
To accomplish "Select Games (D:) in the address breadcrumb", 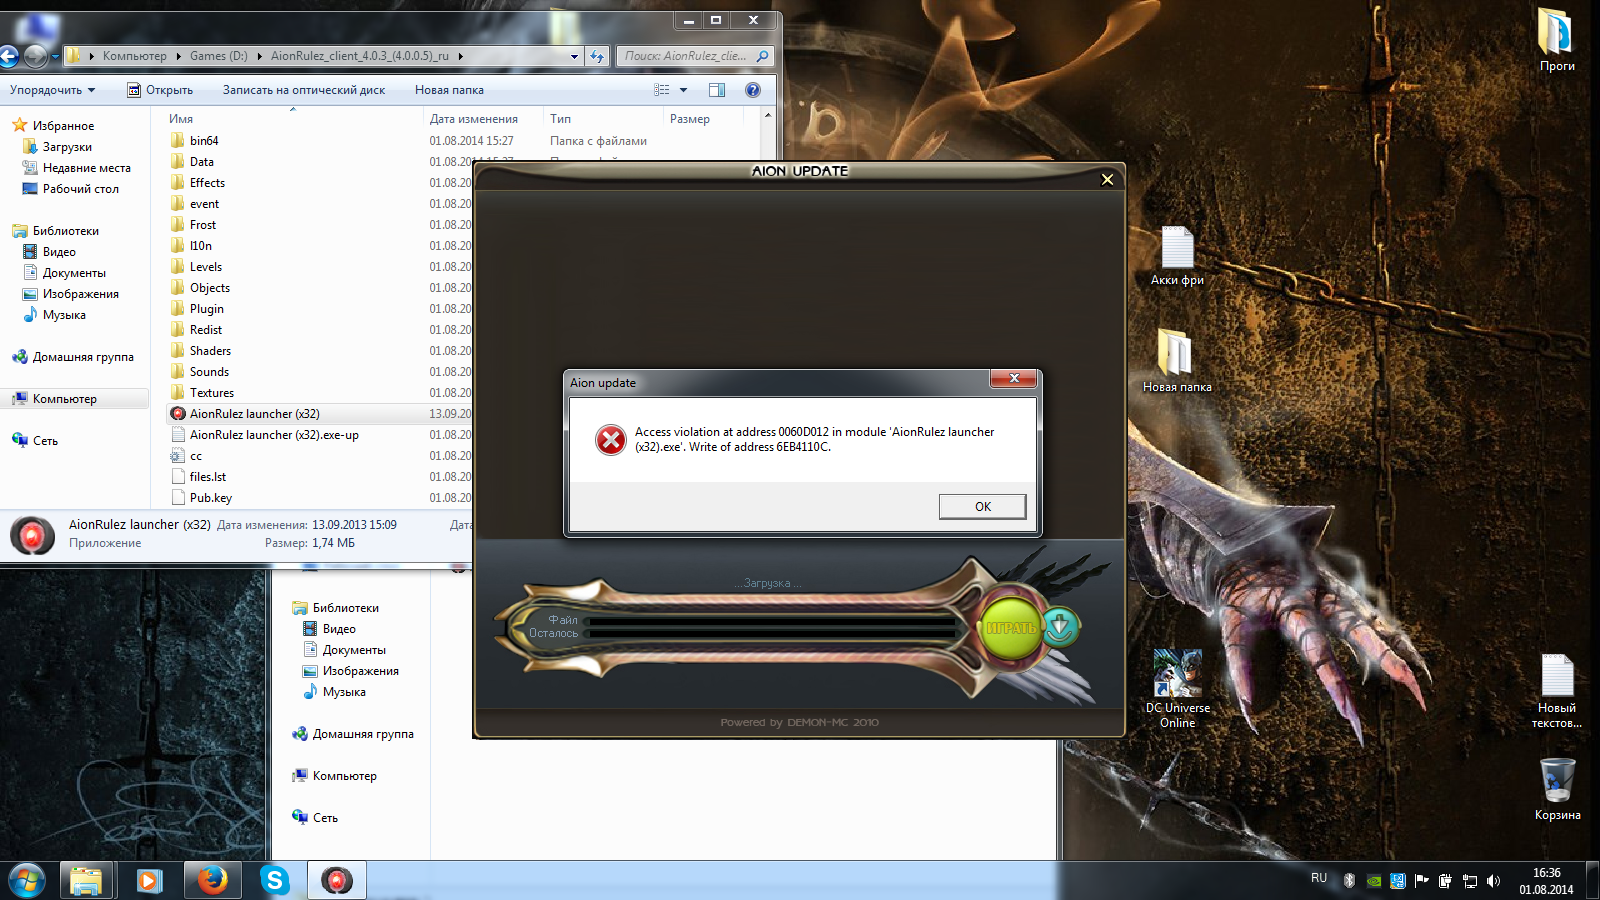I will click(x=219, y=56).
